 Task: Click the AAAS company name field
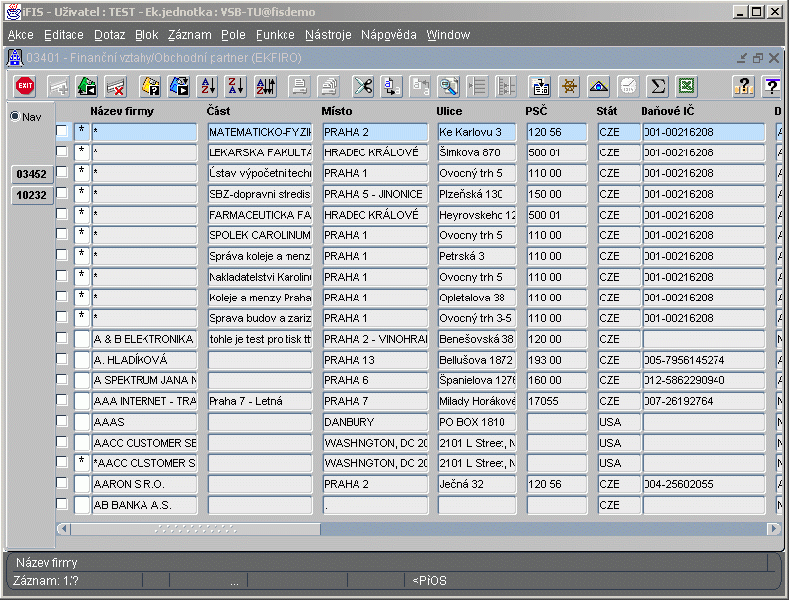pyautogui.click(x=144, y=422)
